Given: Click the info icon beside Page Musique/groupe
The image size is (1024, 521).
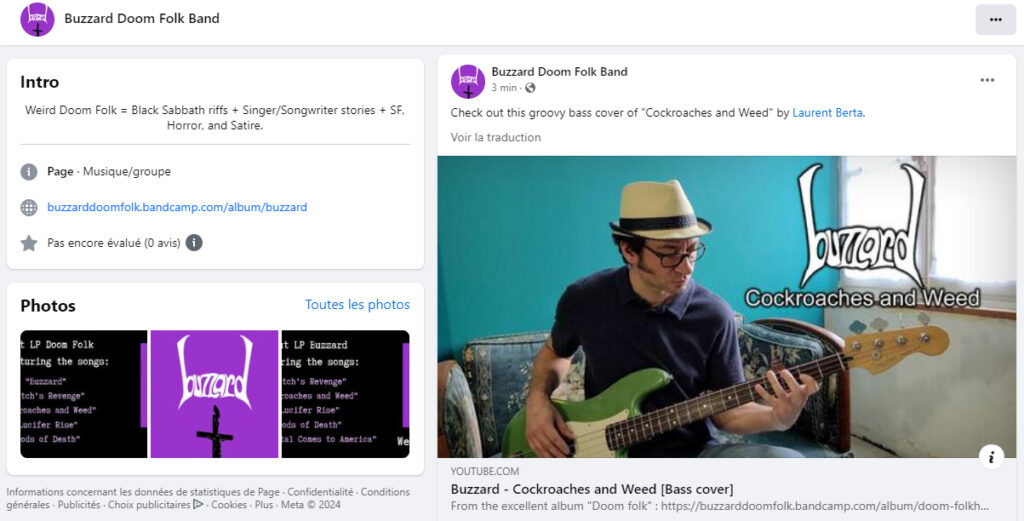Looking at the screenshot, I should point(29,172).
